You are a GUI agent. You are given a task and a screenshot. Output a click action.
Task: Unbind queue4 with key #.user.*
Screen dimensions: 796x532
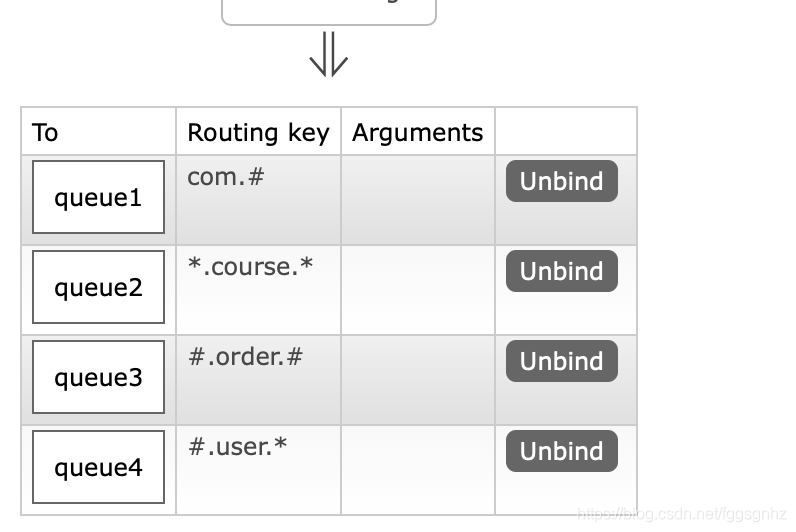561,451
